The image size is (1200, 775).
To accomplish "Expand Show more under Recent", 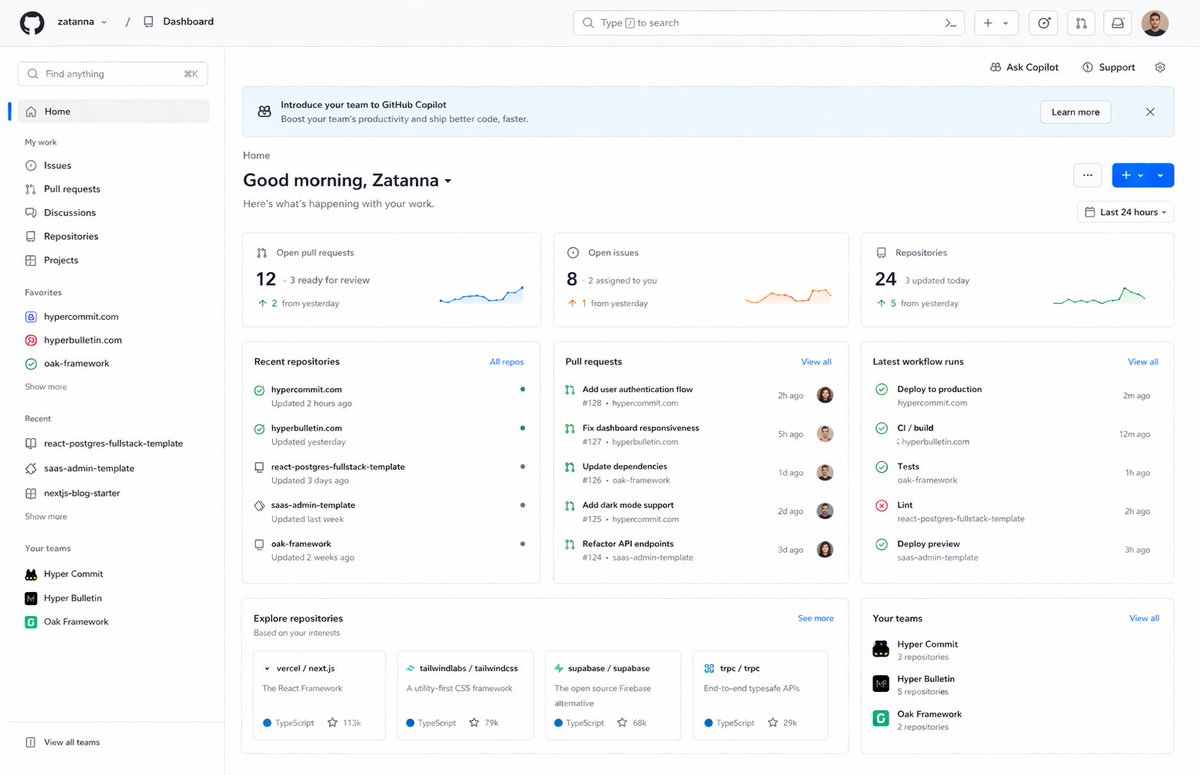I will tap(46, 517).
